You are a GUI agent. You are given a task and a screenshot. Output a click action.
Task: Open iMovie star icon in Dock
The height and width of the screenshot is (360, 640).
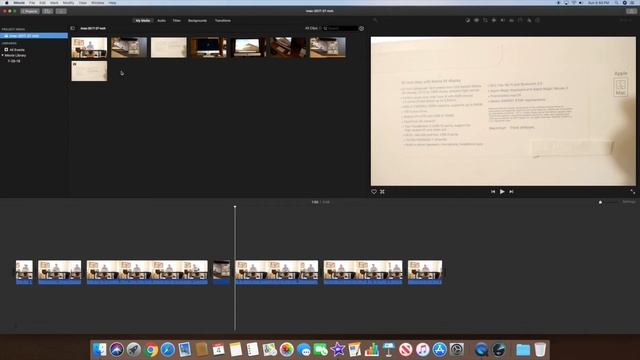coord(338,350)
